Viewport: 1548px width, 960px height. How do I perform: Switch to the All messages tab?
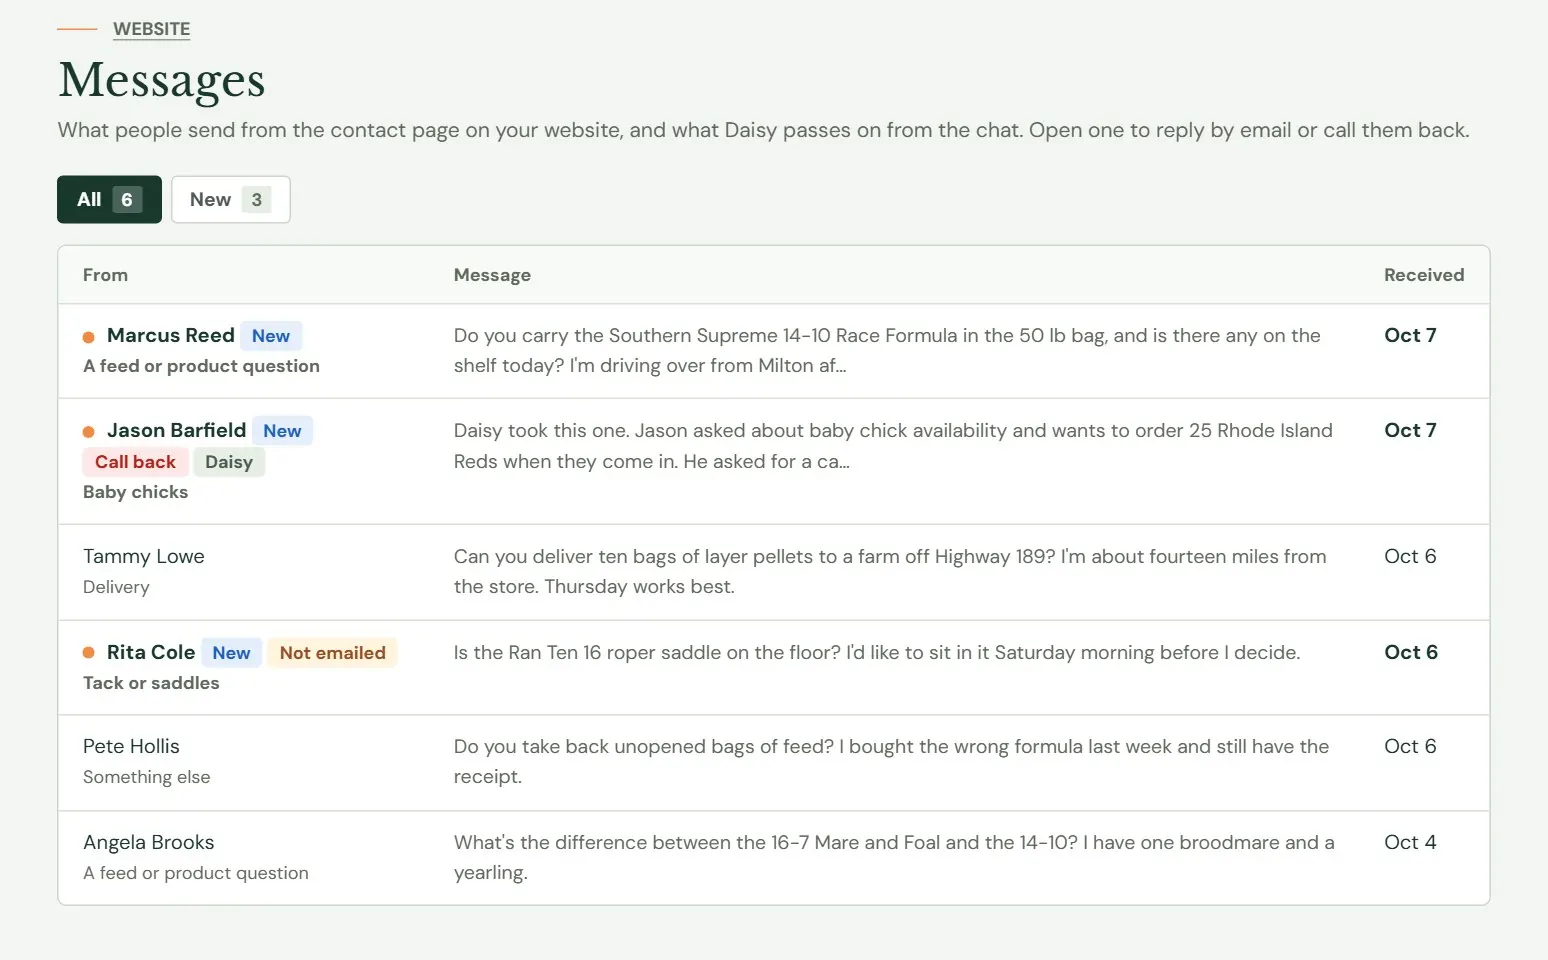pyautogui.click(x=109, y=199)
